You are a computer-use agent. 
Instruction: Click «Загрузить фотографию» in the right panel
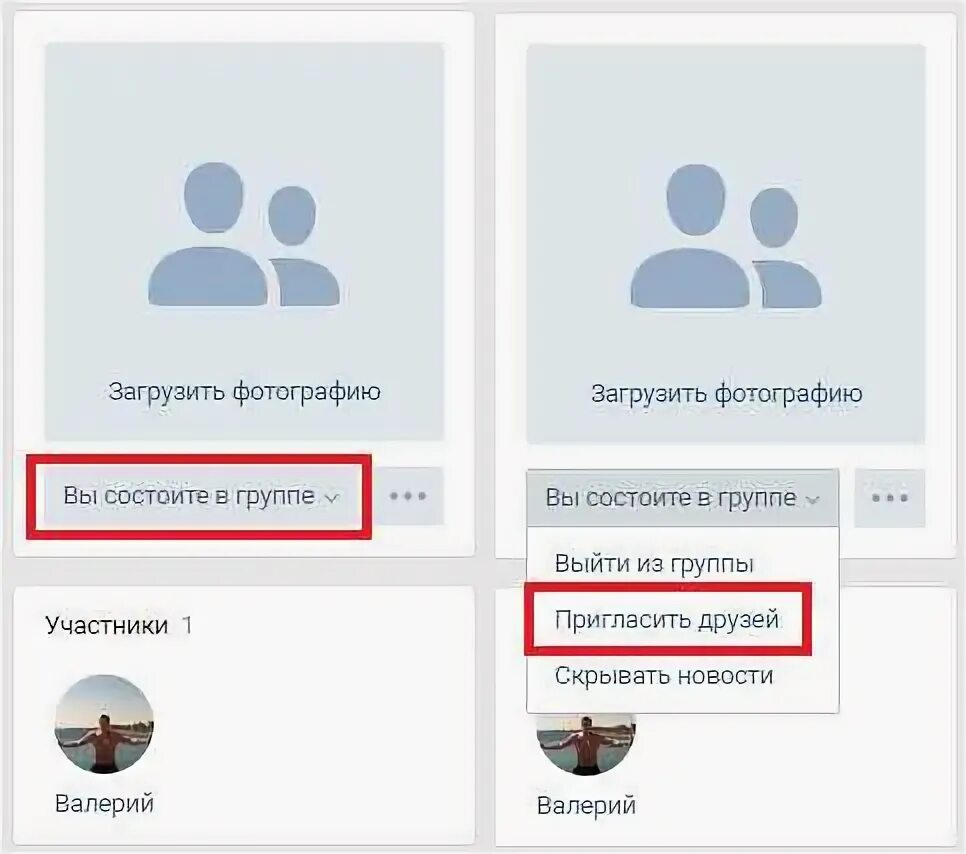pos(726,394)
